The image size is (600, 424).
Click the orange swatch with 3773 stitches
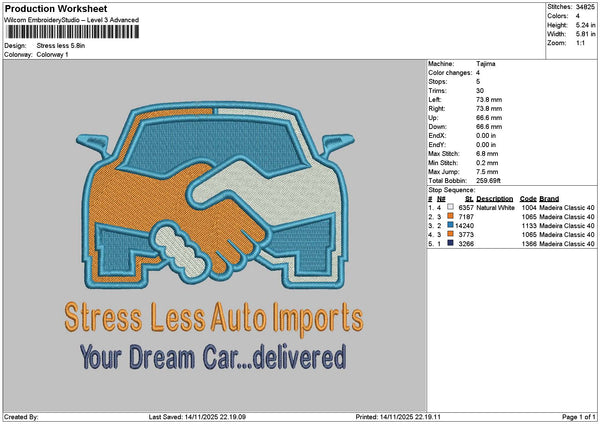point(451,234)
